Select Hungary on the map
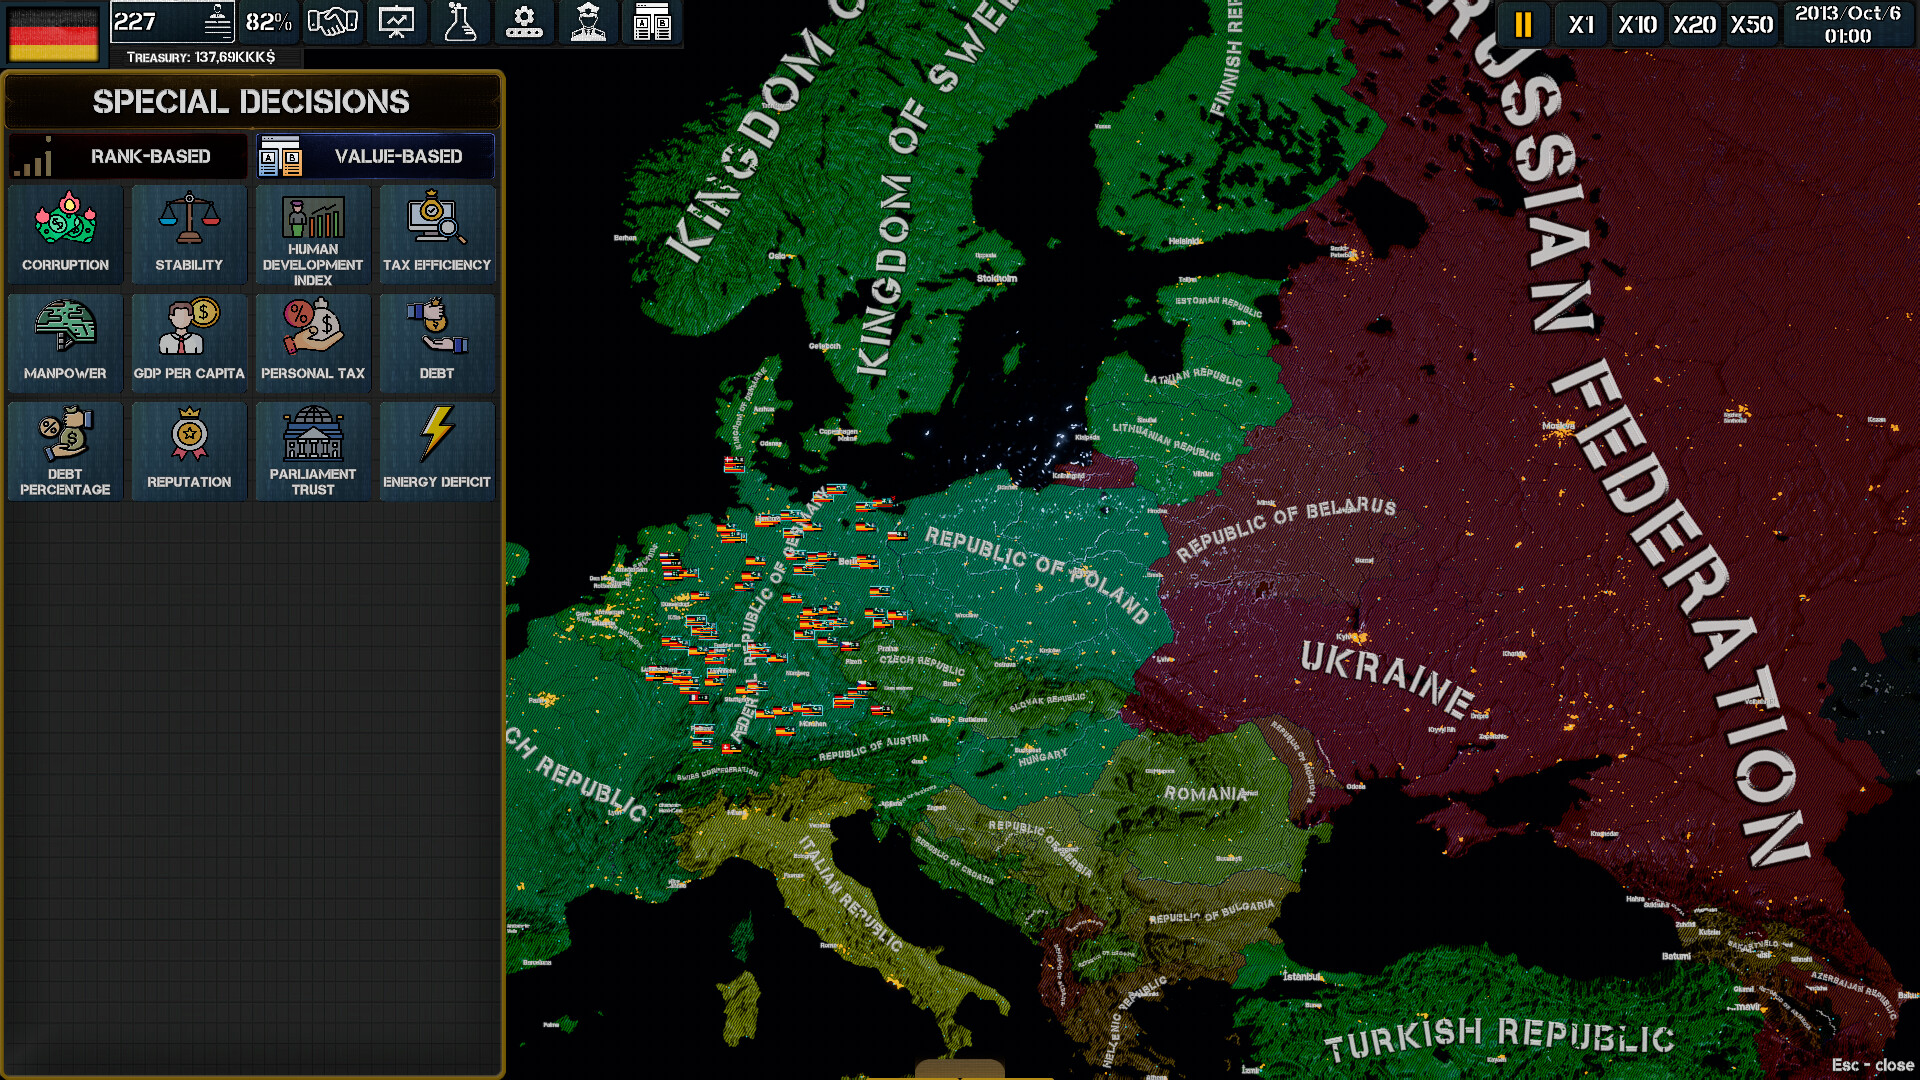Viewport: 1920px width, 1080px height. point(1042,757)
